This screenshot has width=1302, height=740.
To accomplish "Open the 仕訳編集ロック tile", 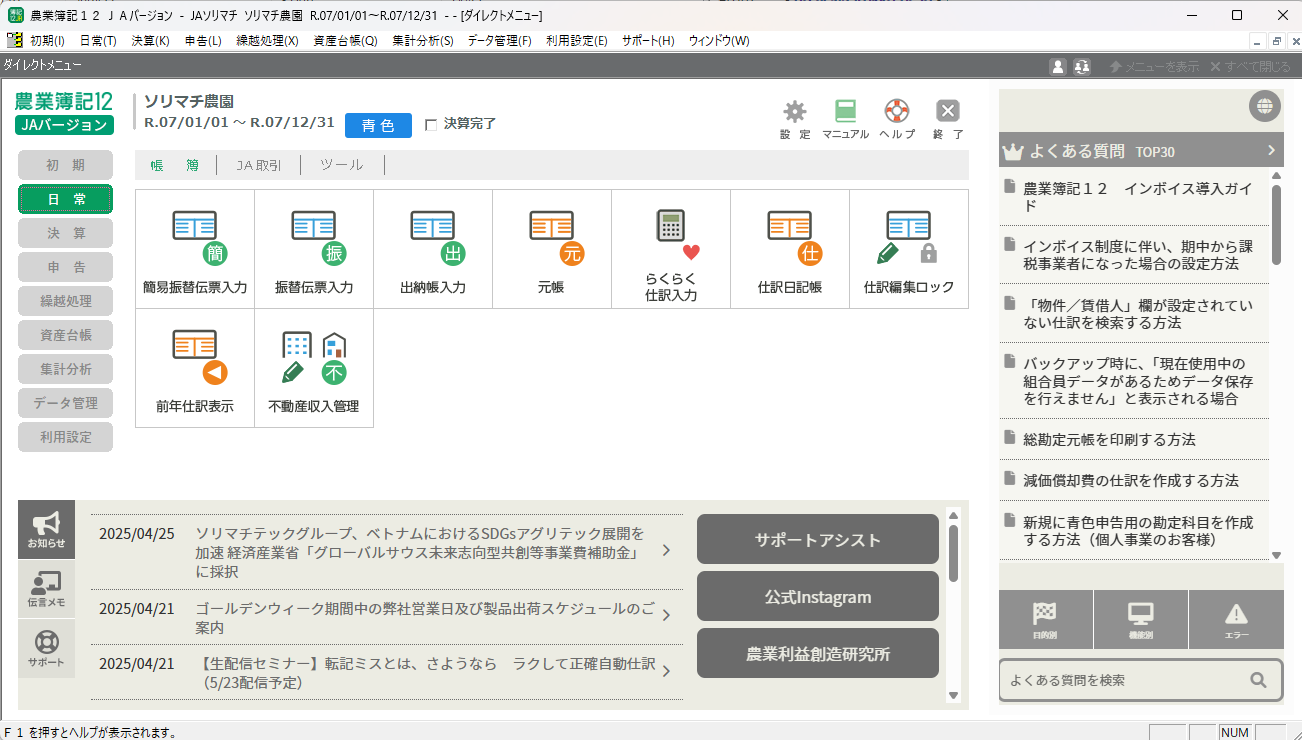I will coord(909,249).
